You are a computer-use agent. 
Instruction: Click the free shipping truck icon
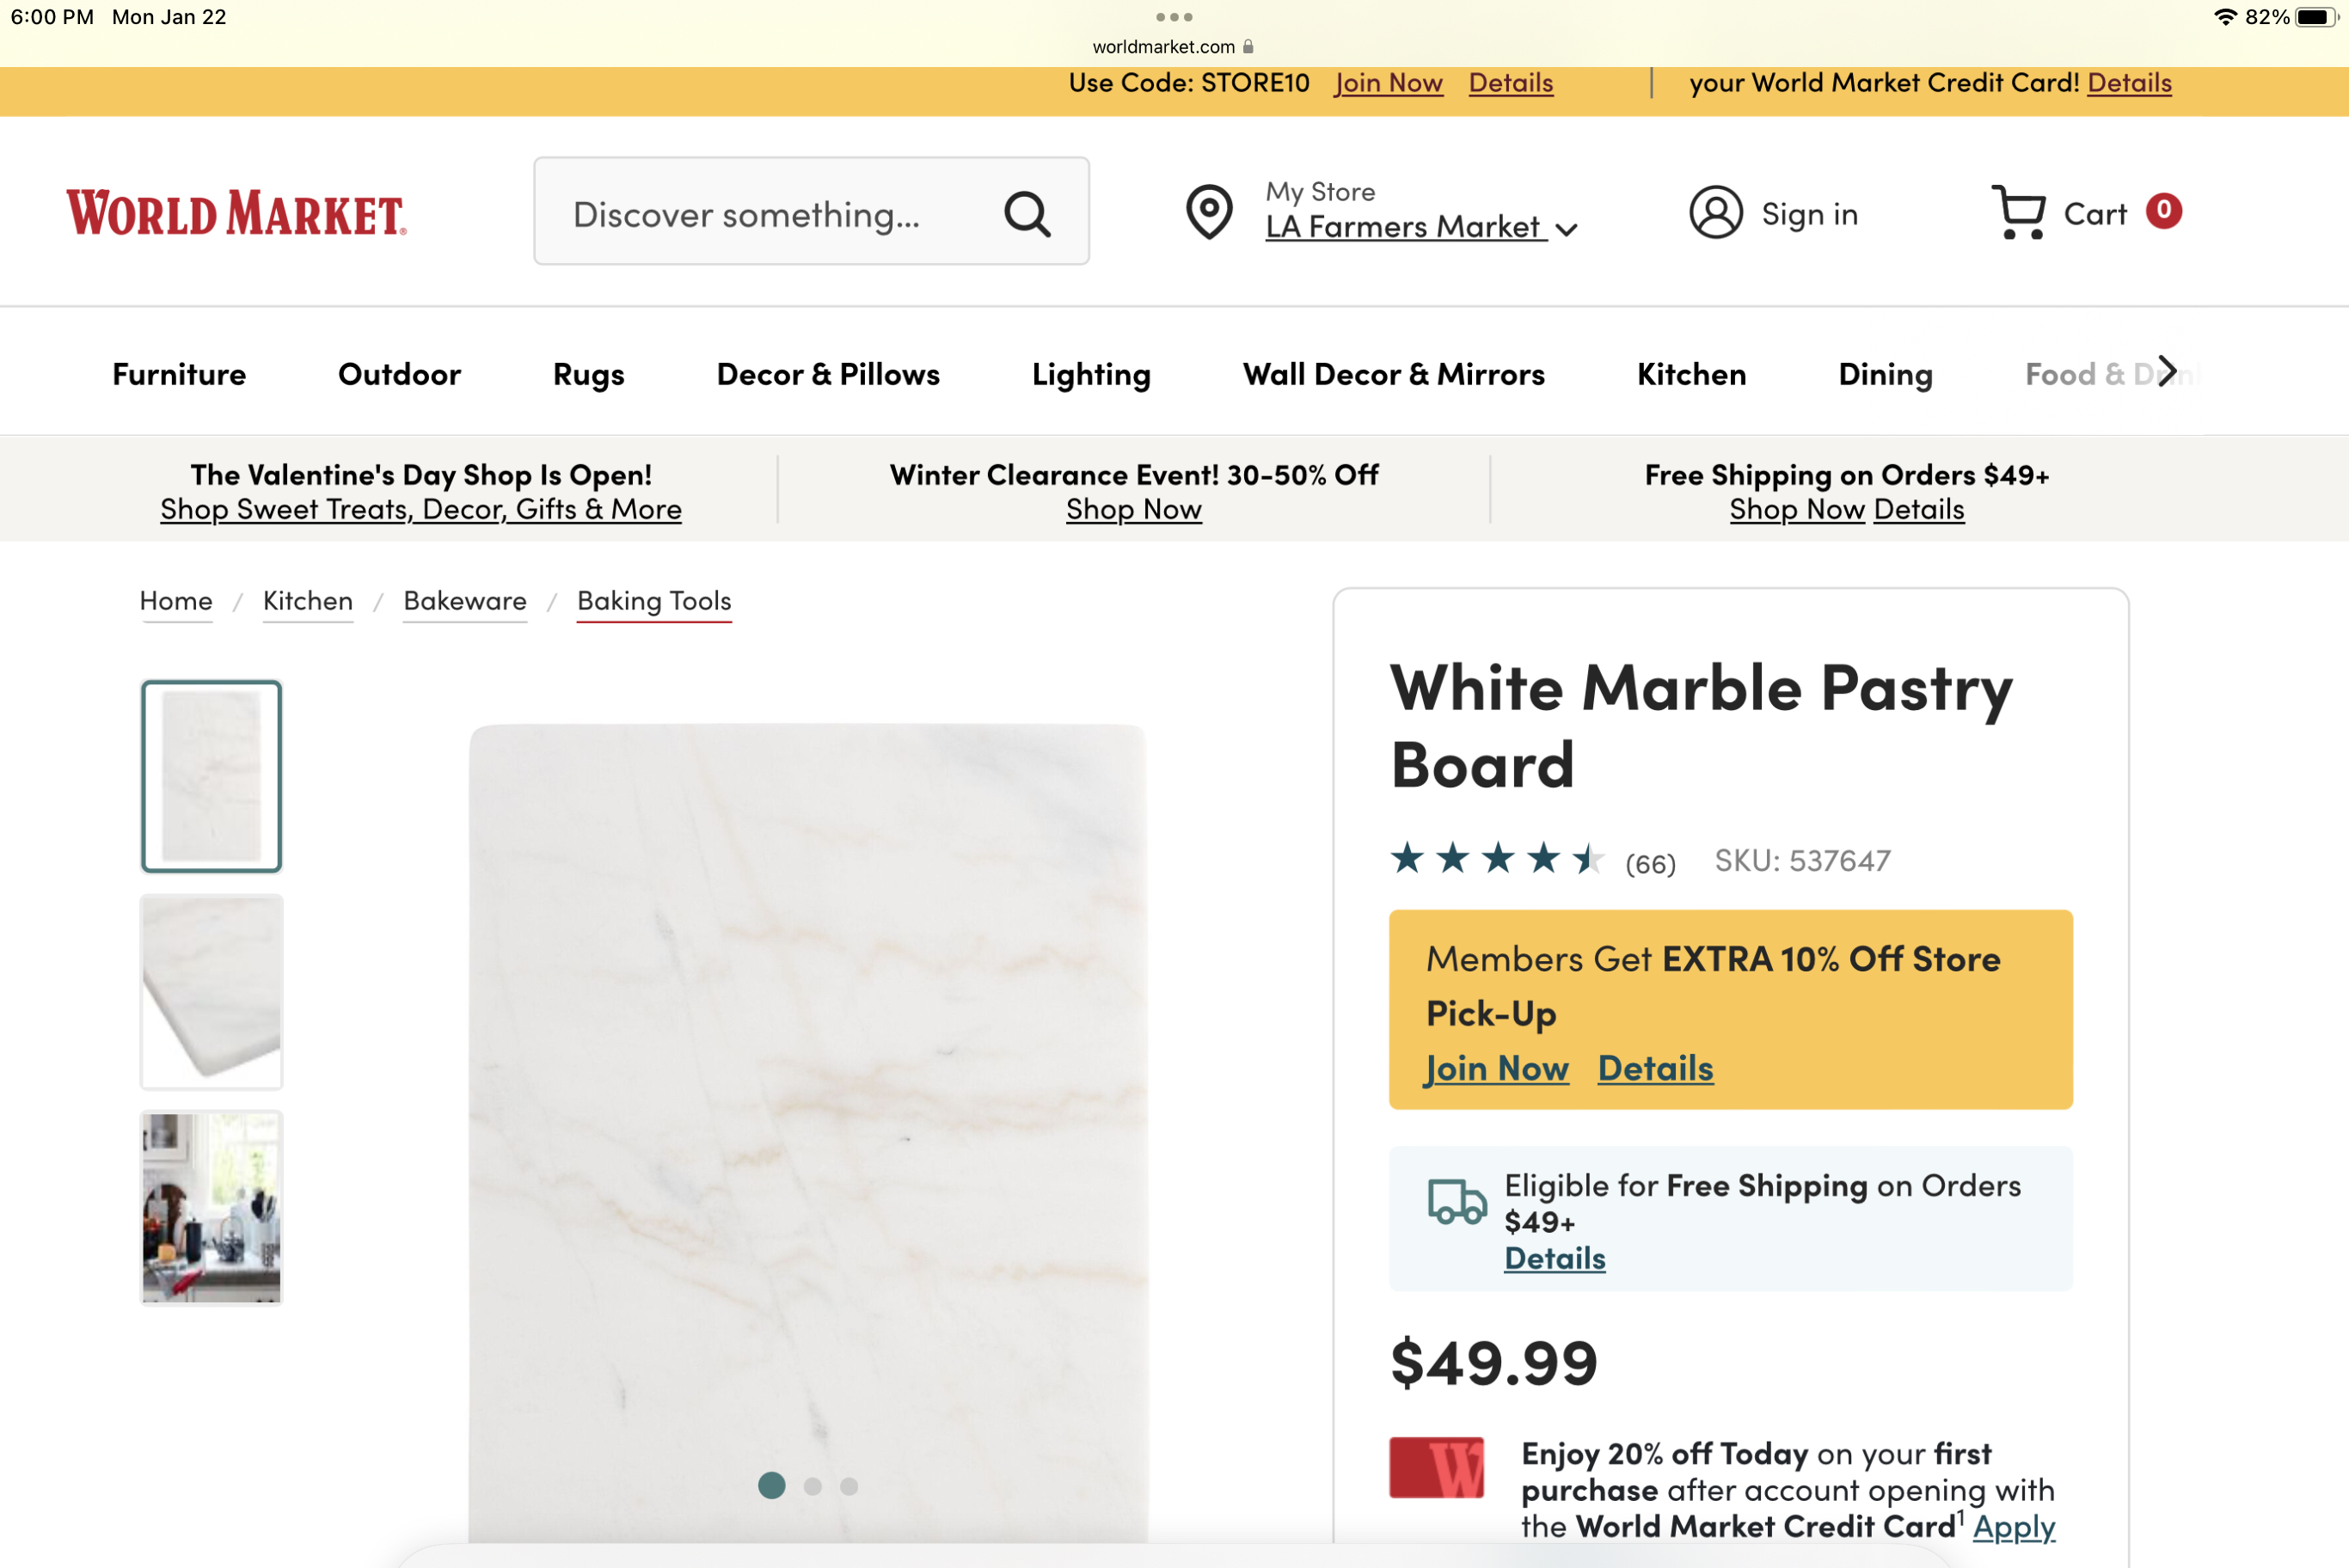coord(1457,1201)
